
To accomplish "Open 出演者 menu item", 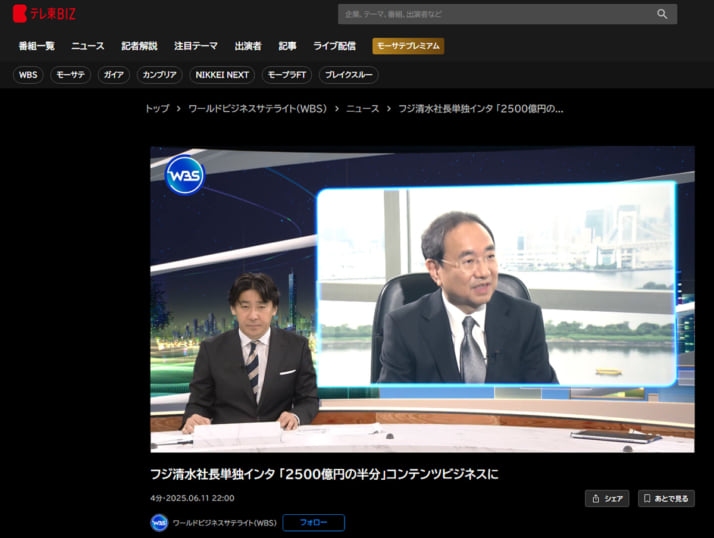I will 248,46.
